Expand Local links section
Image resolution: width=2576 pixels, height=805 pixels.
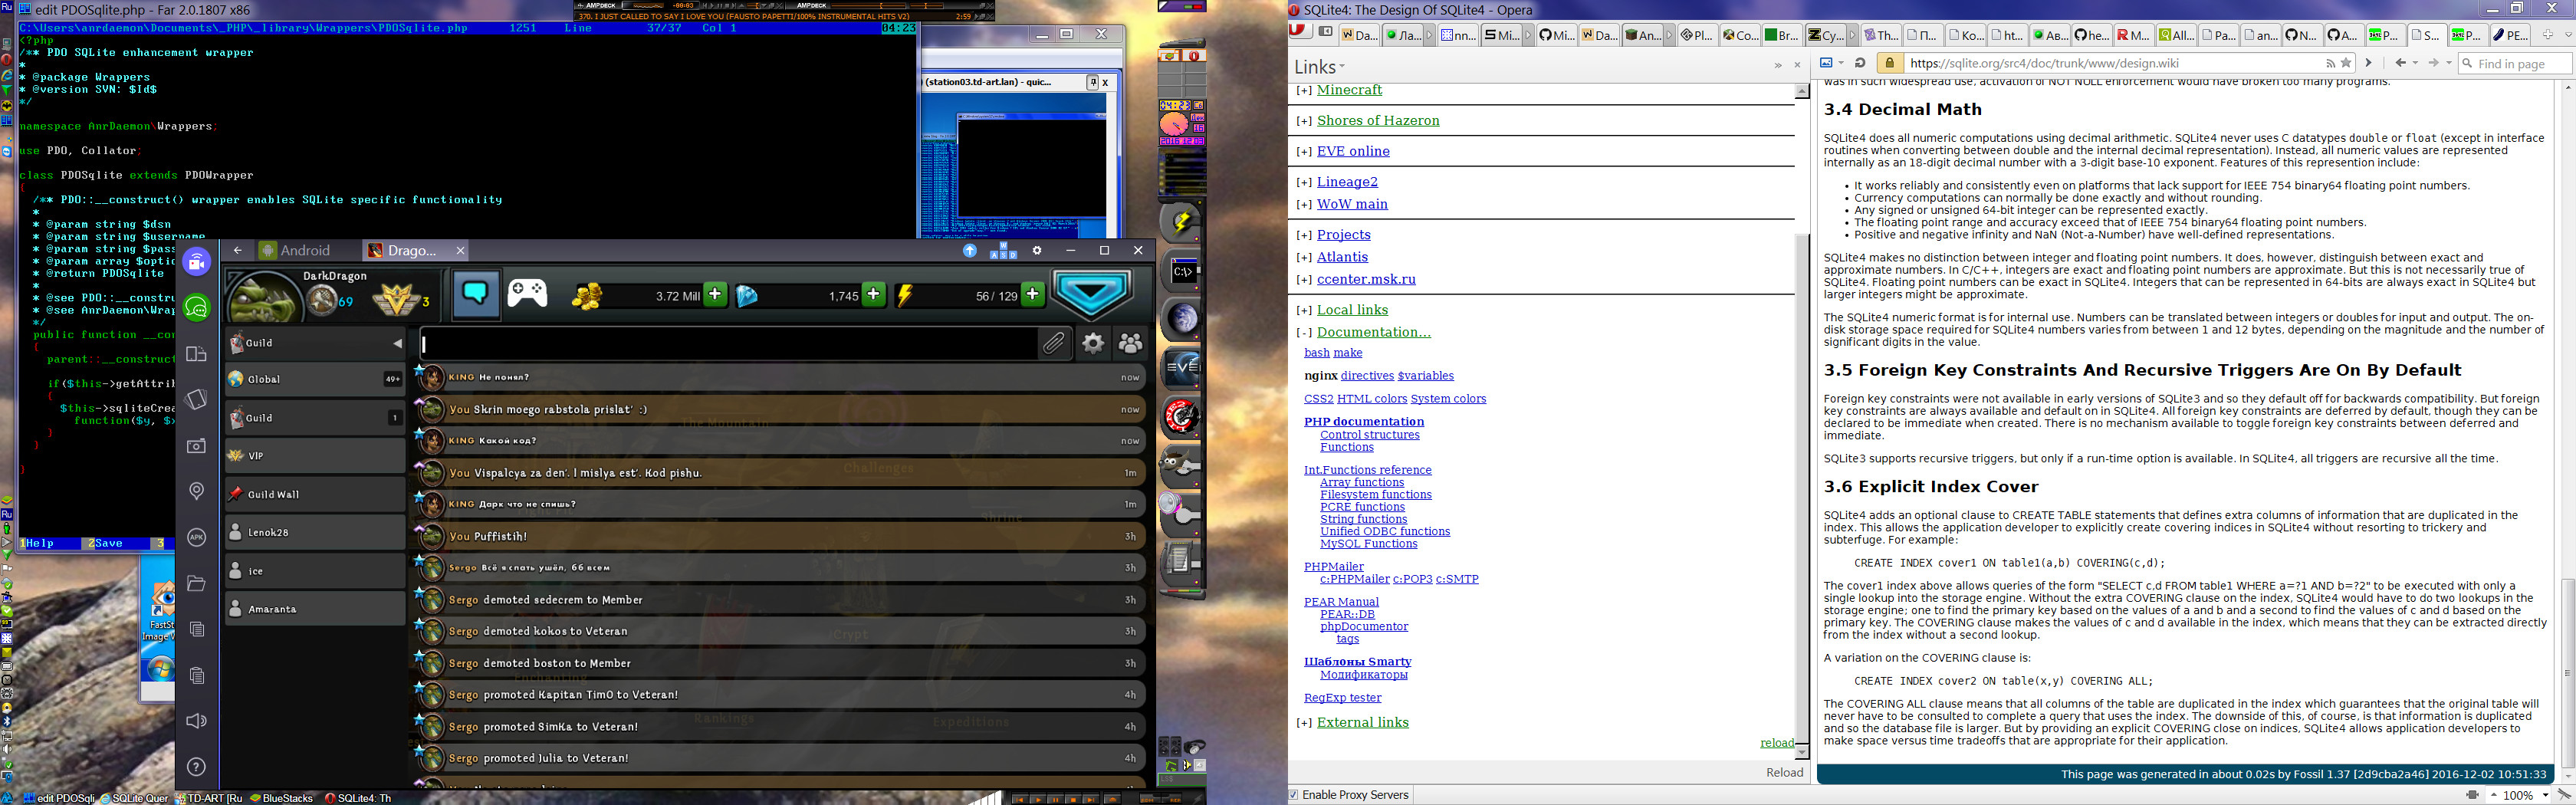pyautogui.click(x=1304, y=310)
